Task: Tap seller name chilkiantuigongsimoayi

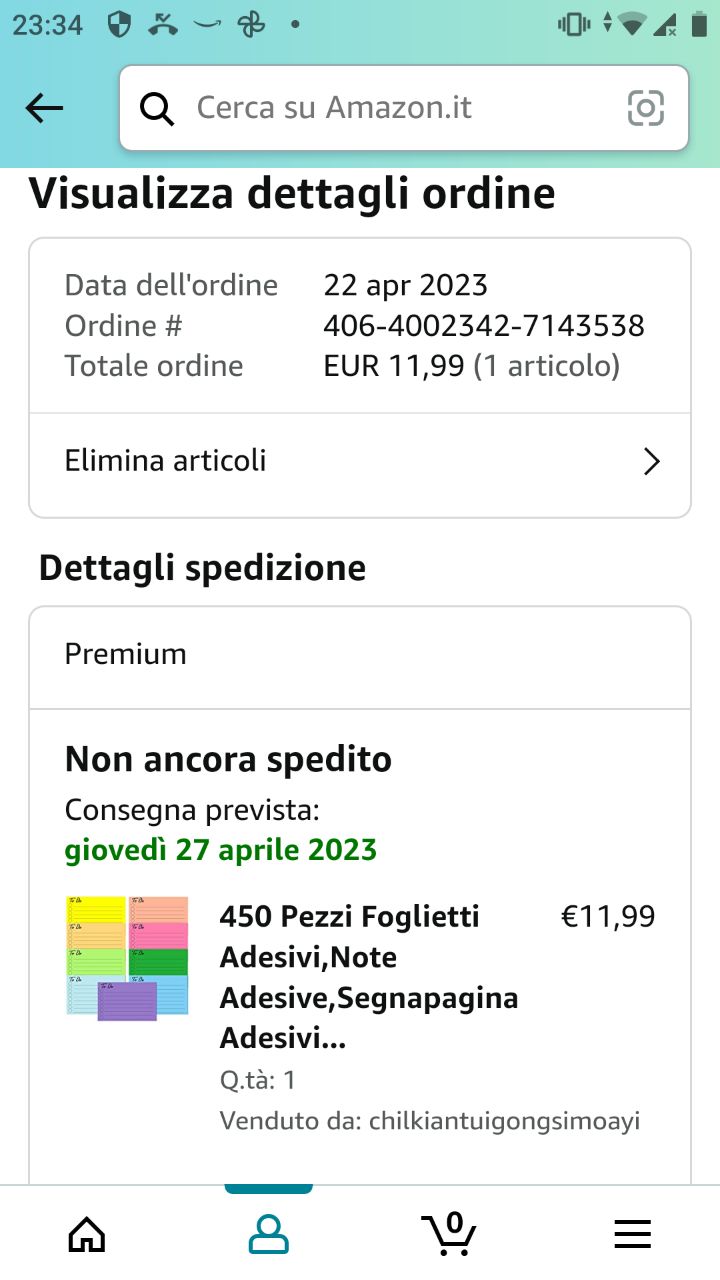Action: pyautogui.click(x=504, y=1120)
